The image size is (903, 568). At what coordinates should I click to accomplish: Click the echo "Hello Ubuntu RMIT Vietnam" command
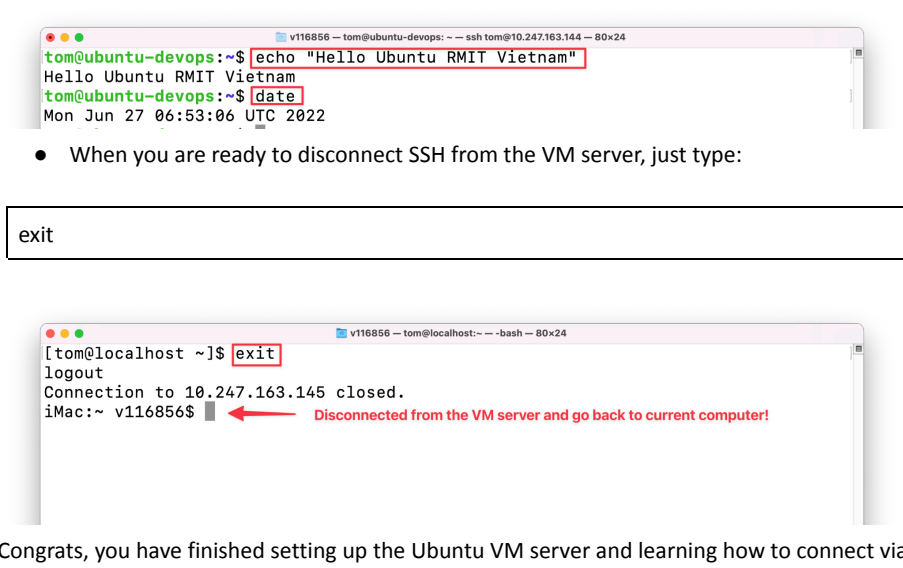pyautogui.click(x=418, y=58)
